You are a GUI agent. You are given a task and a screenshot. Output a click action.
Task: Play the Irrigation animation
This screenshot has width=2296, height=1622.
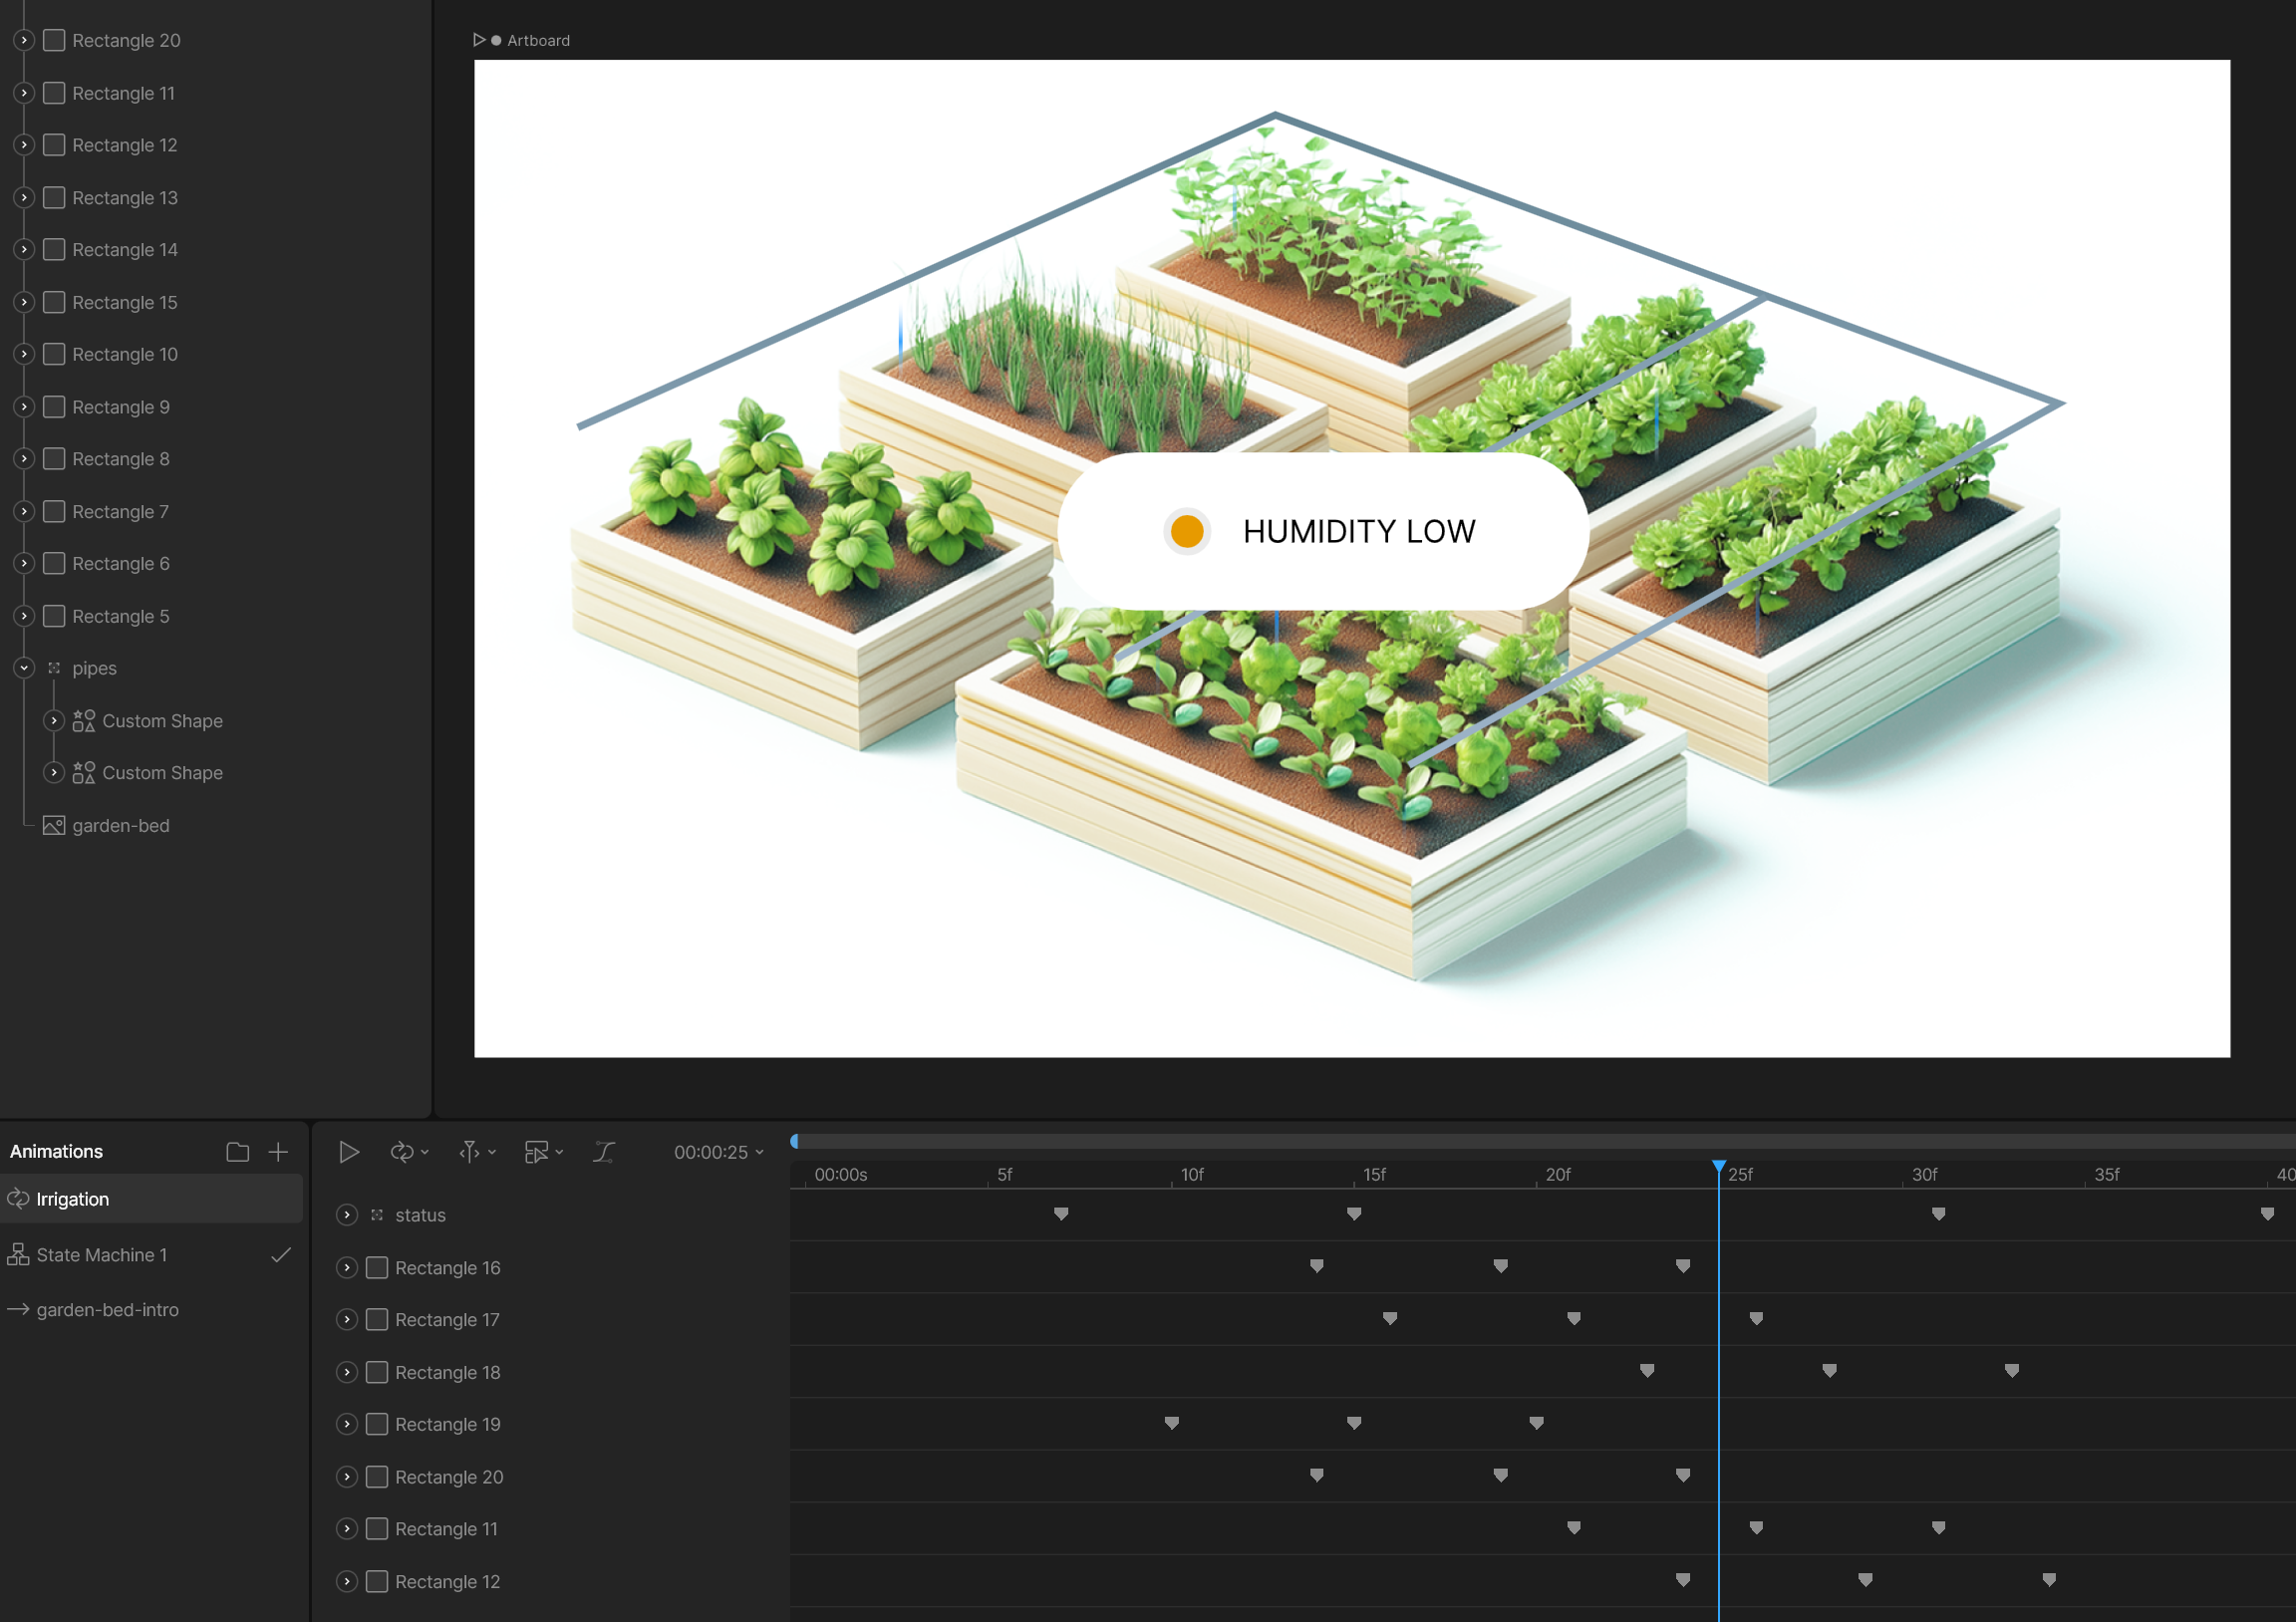click(x=348, y=1152)
